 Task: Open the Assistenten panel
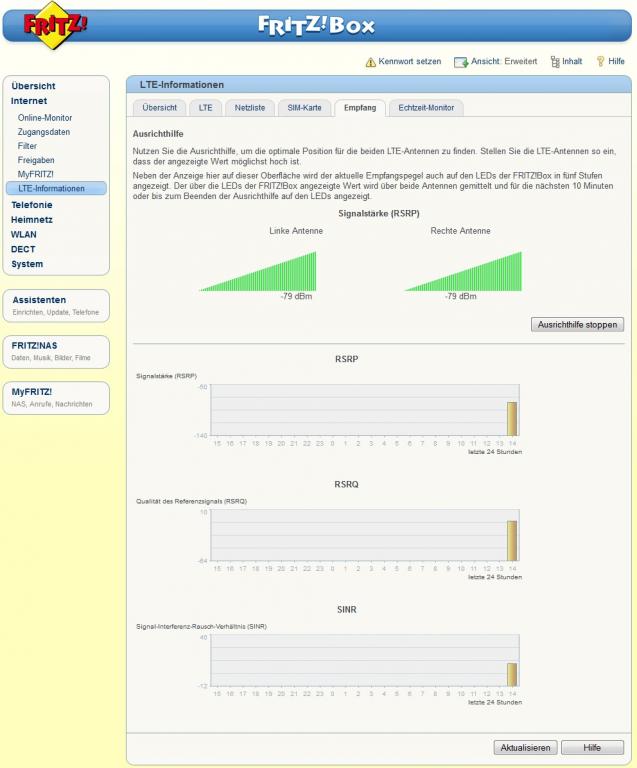pos(56,306)
